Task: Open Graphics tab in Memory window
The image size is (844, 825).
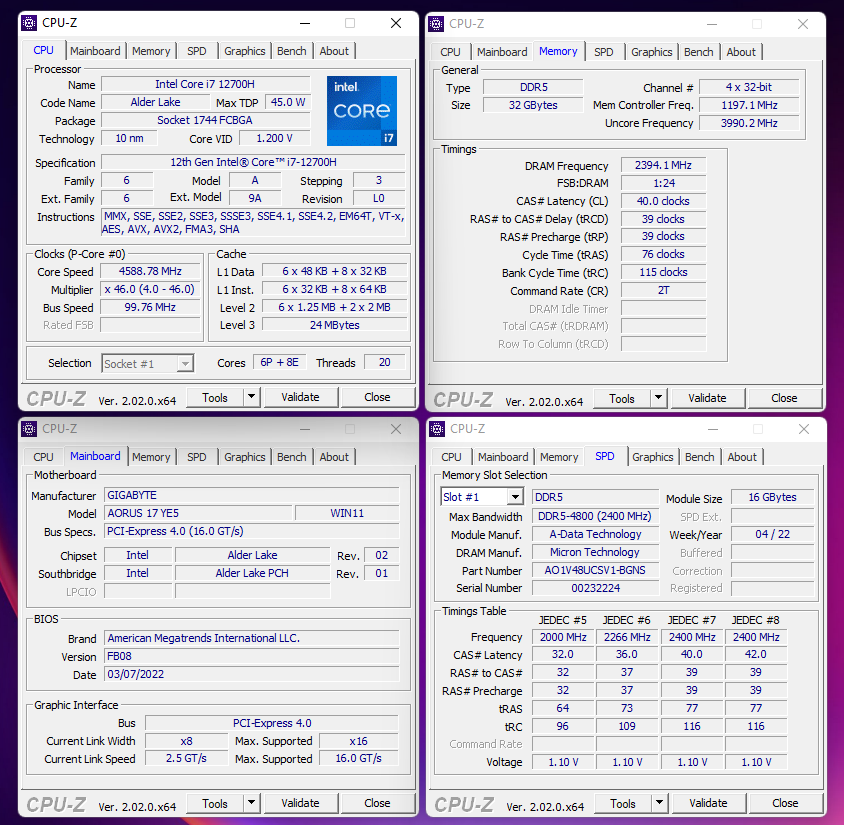Action: [652, 52]
